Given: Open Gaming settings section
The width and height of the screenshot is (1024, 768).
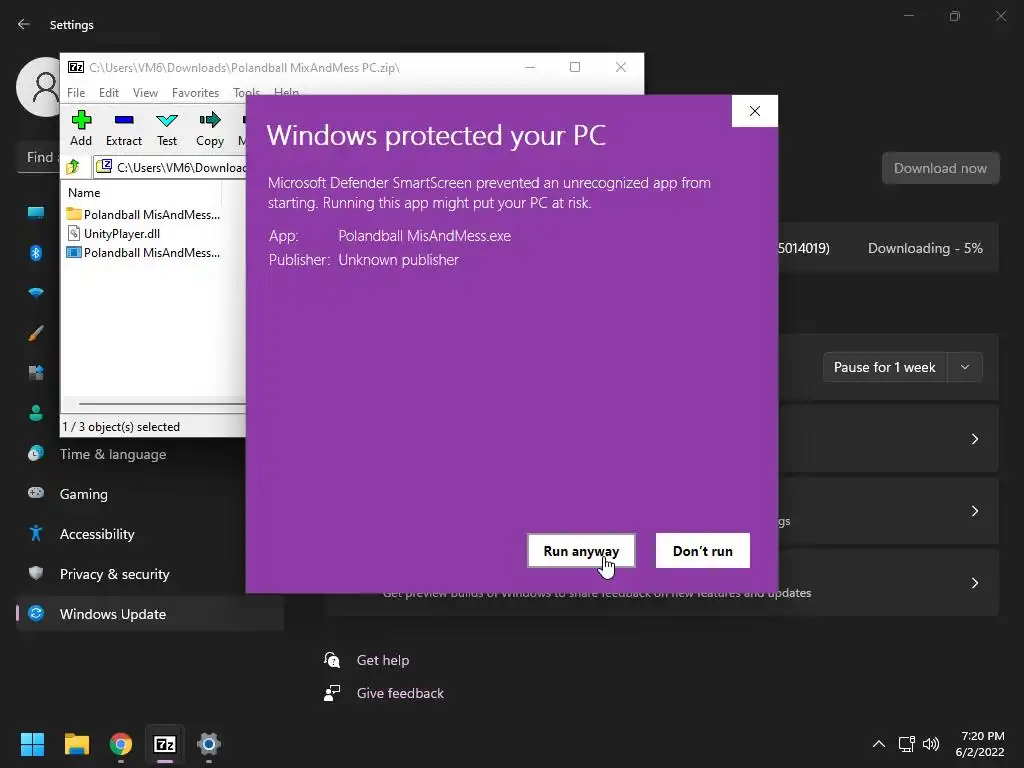Looking at the screenshot, I should pos(84,494).
